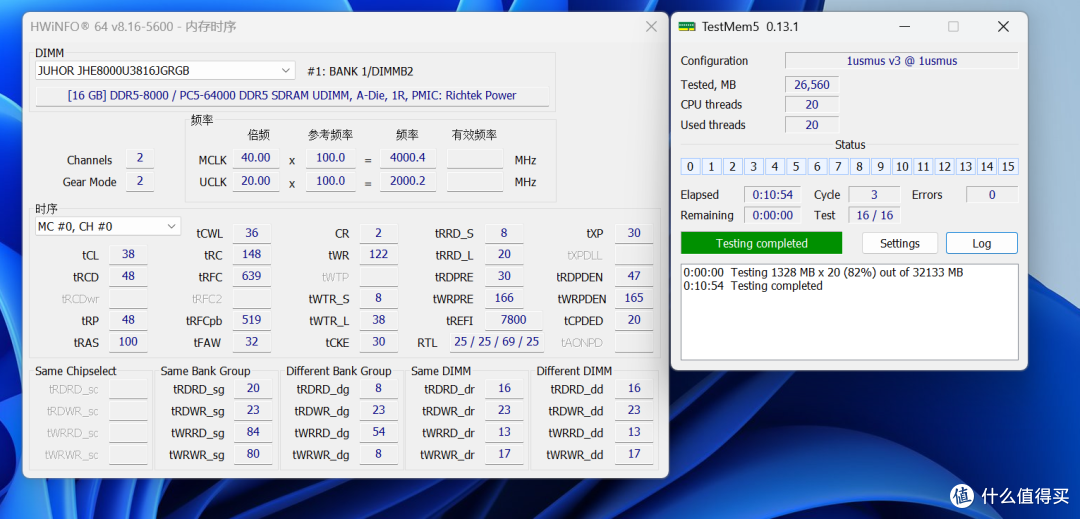Click the tWR value 122

tap(379, 254)
